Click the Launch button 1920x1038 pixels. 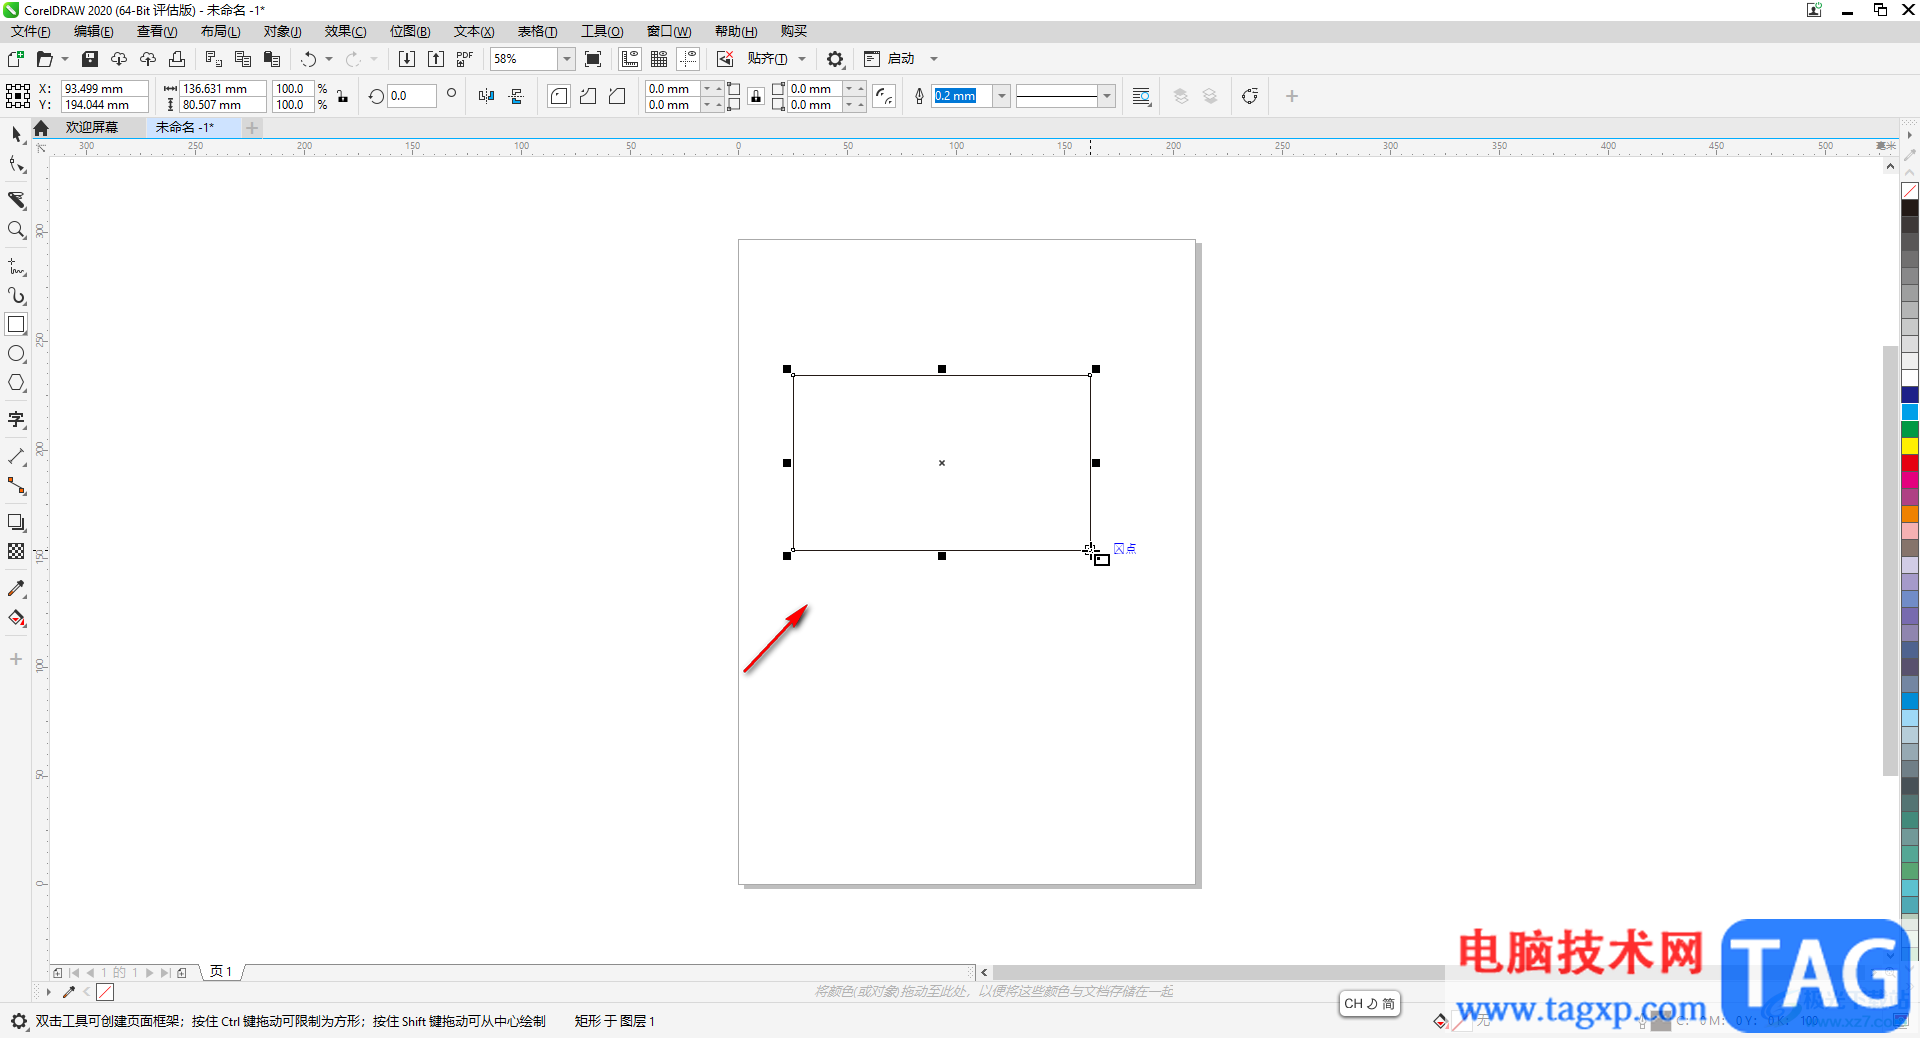coord(889,59)
